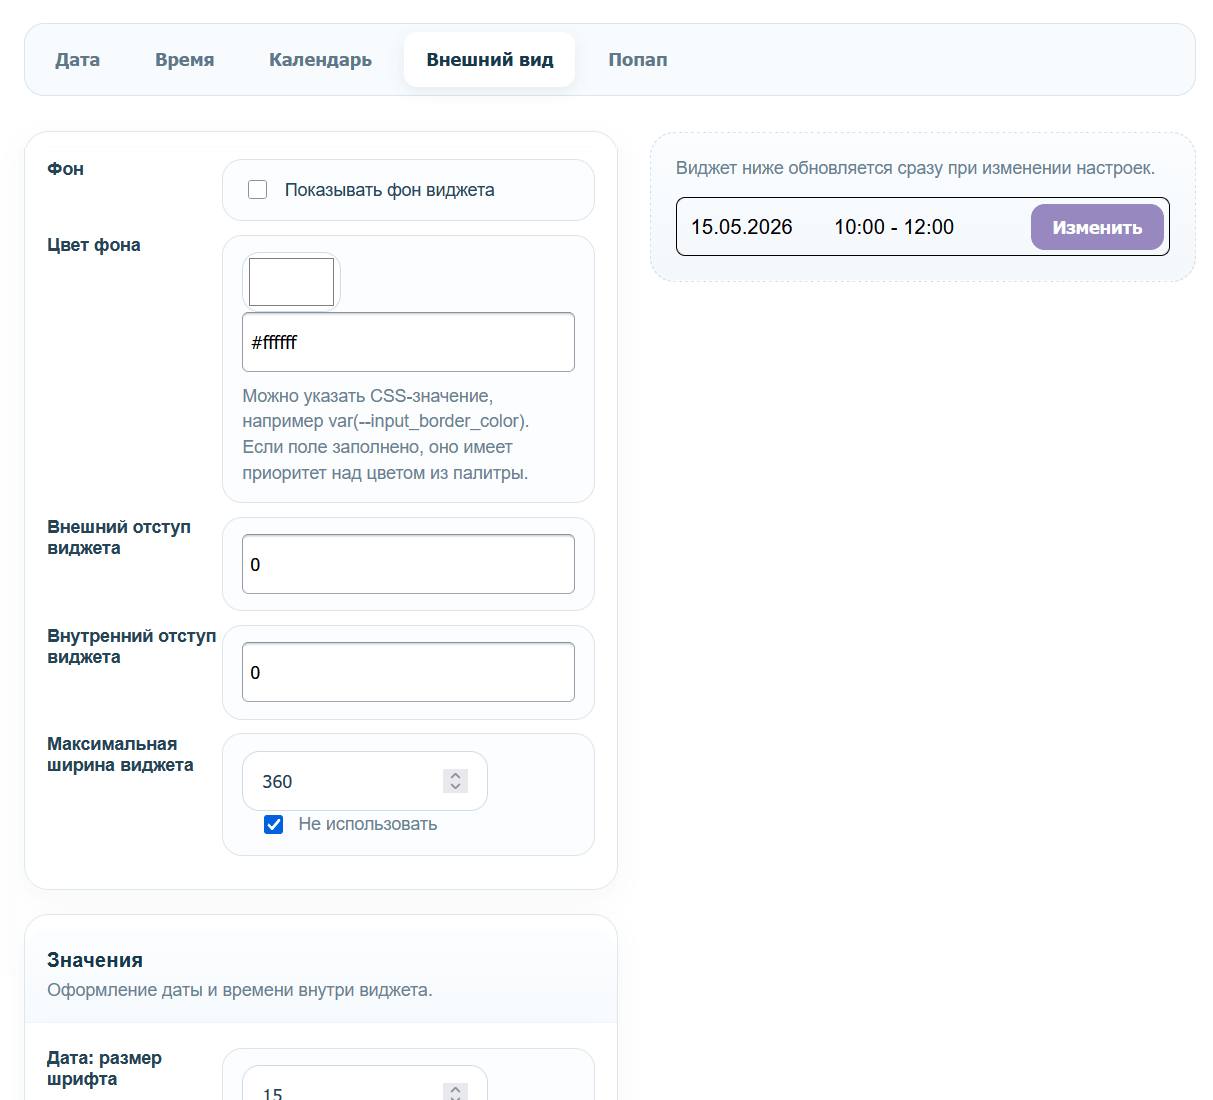Open the Время tab
This screenshot has height=1100, width=1213.
pyautogui.click(x=185, y=60)
